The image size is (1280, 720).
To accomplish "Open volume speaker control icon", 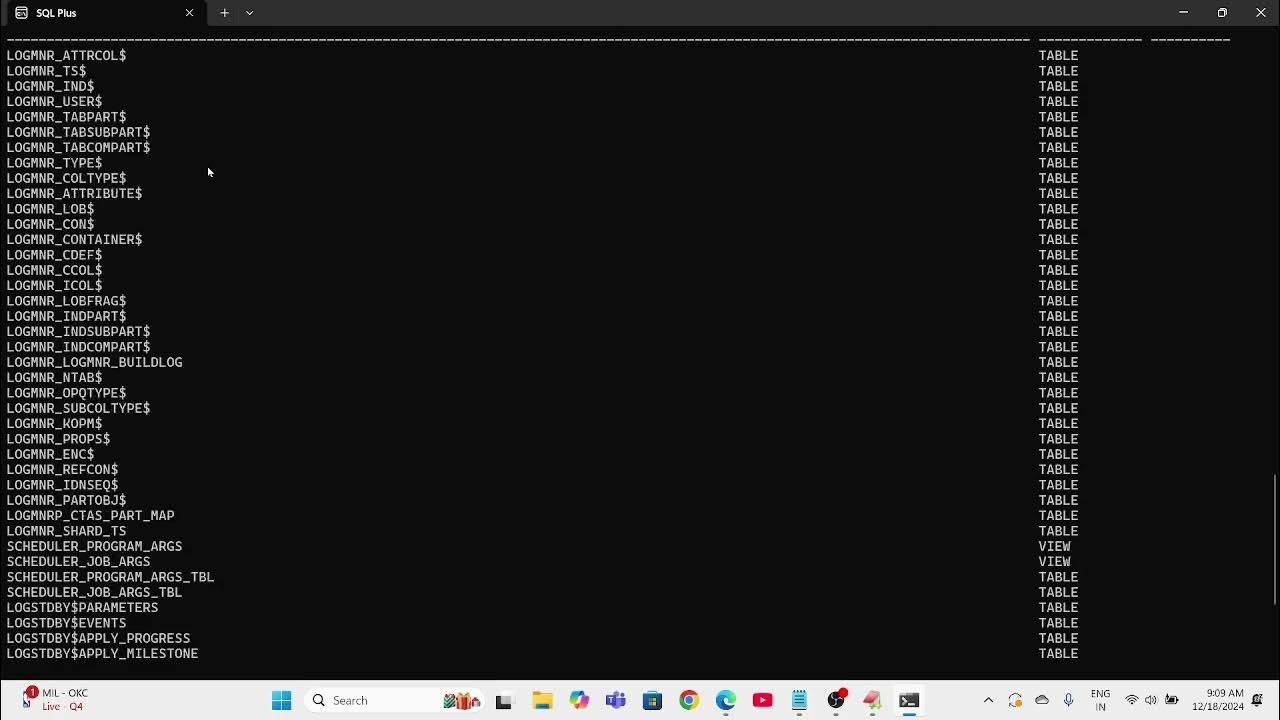I will click(1151, 700).
